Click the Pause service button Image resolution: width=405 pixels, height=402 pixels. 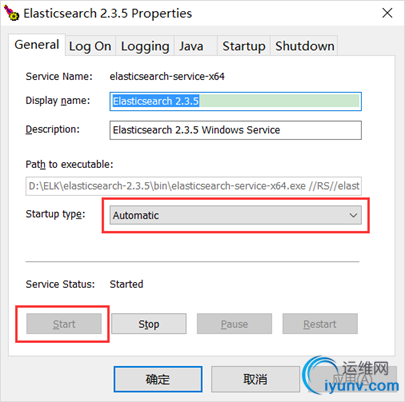pyautogui.click(x=234, y=324)
